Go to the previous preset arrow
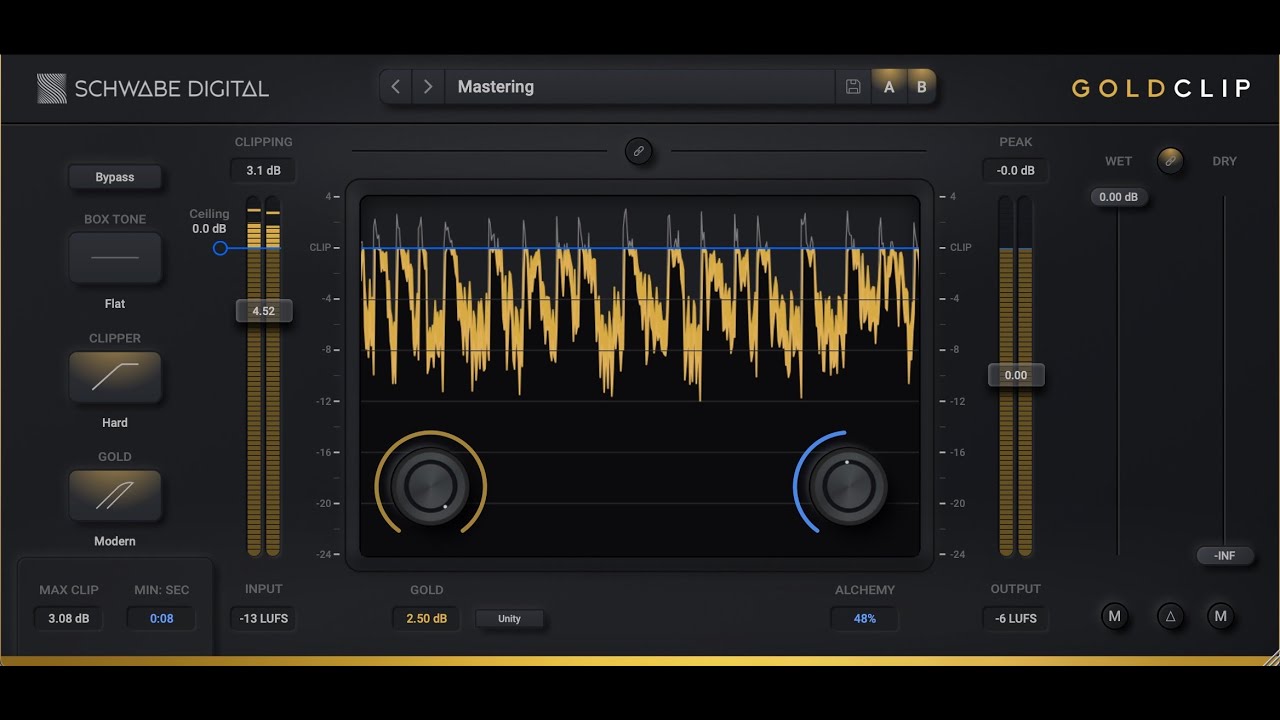Screen dimensions: 1280x720 pyautogui.click(x=396, y=87)
